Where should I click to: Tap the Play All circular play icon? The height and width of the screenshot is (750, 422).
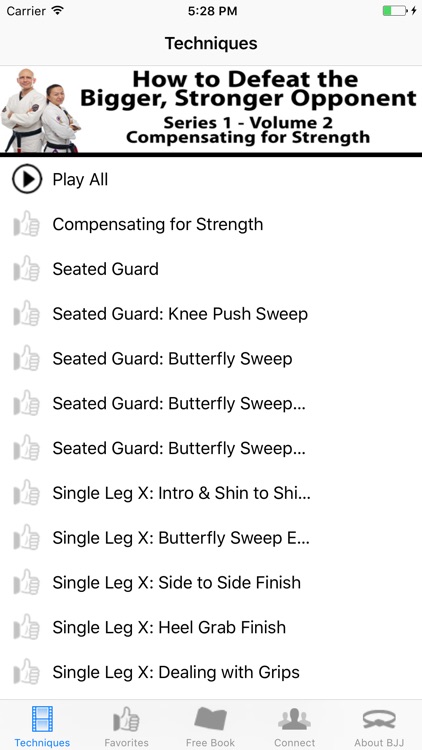(27, 179)
